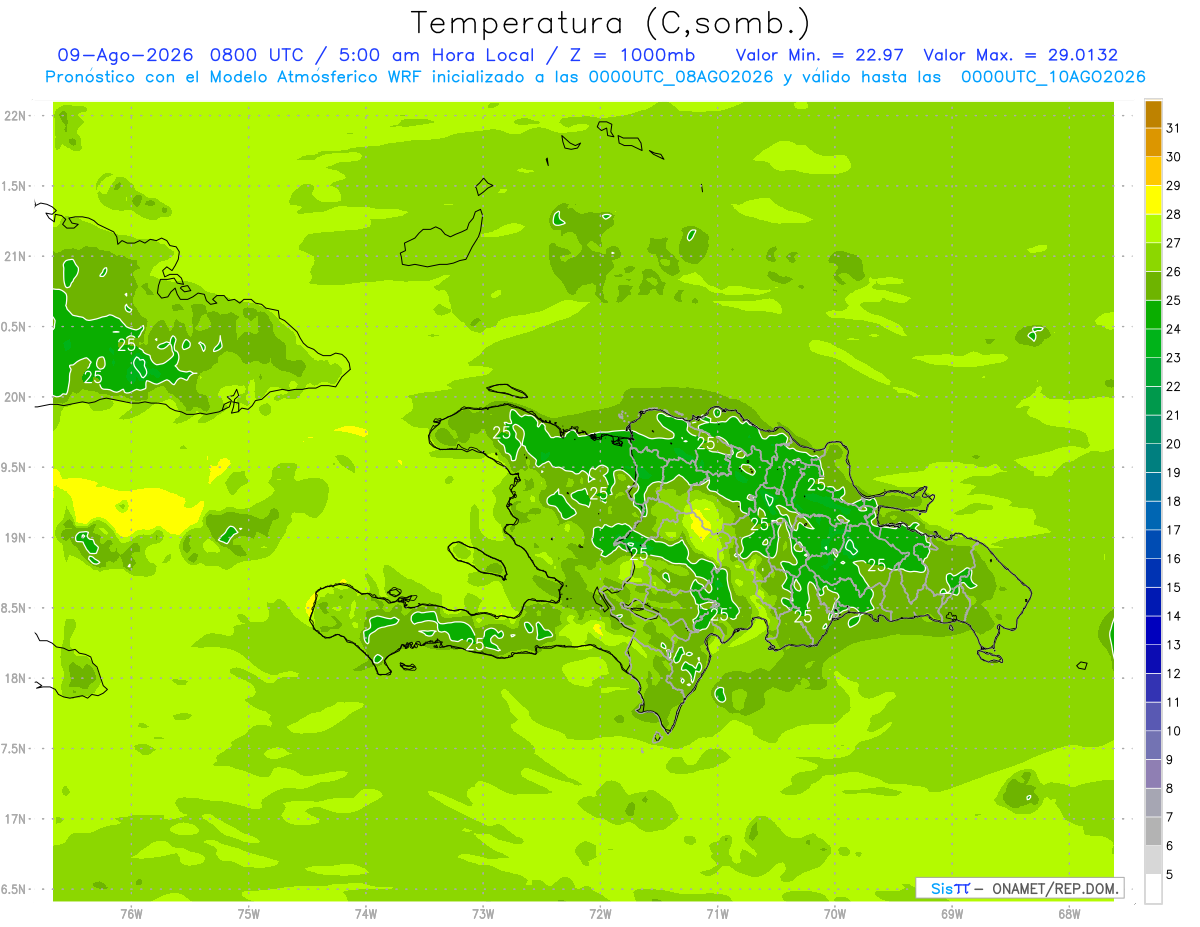Click the "22N" latitude axis label
This screenshot has height=927, width=1200.
pyautogui.click(x=15, y=116)
